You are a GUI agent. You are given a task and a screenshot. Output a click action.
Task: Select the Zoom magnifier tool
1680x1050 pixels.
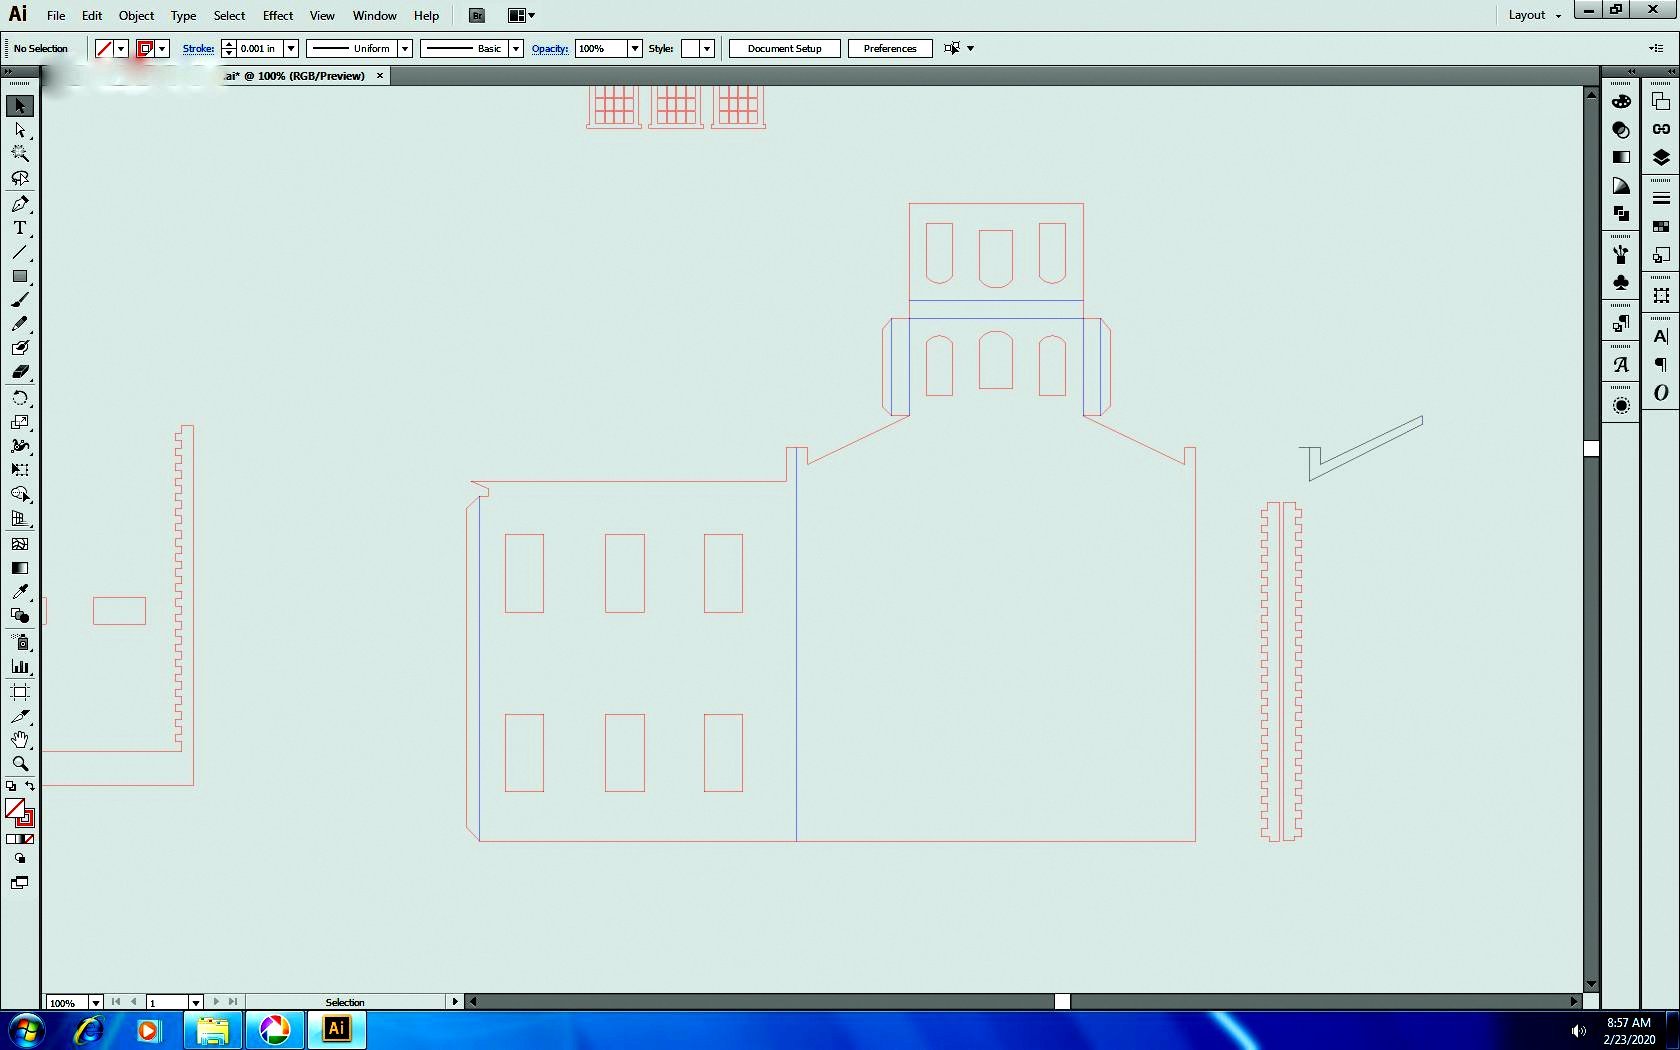pos(20,764)
